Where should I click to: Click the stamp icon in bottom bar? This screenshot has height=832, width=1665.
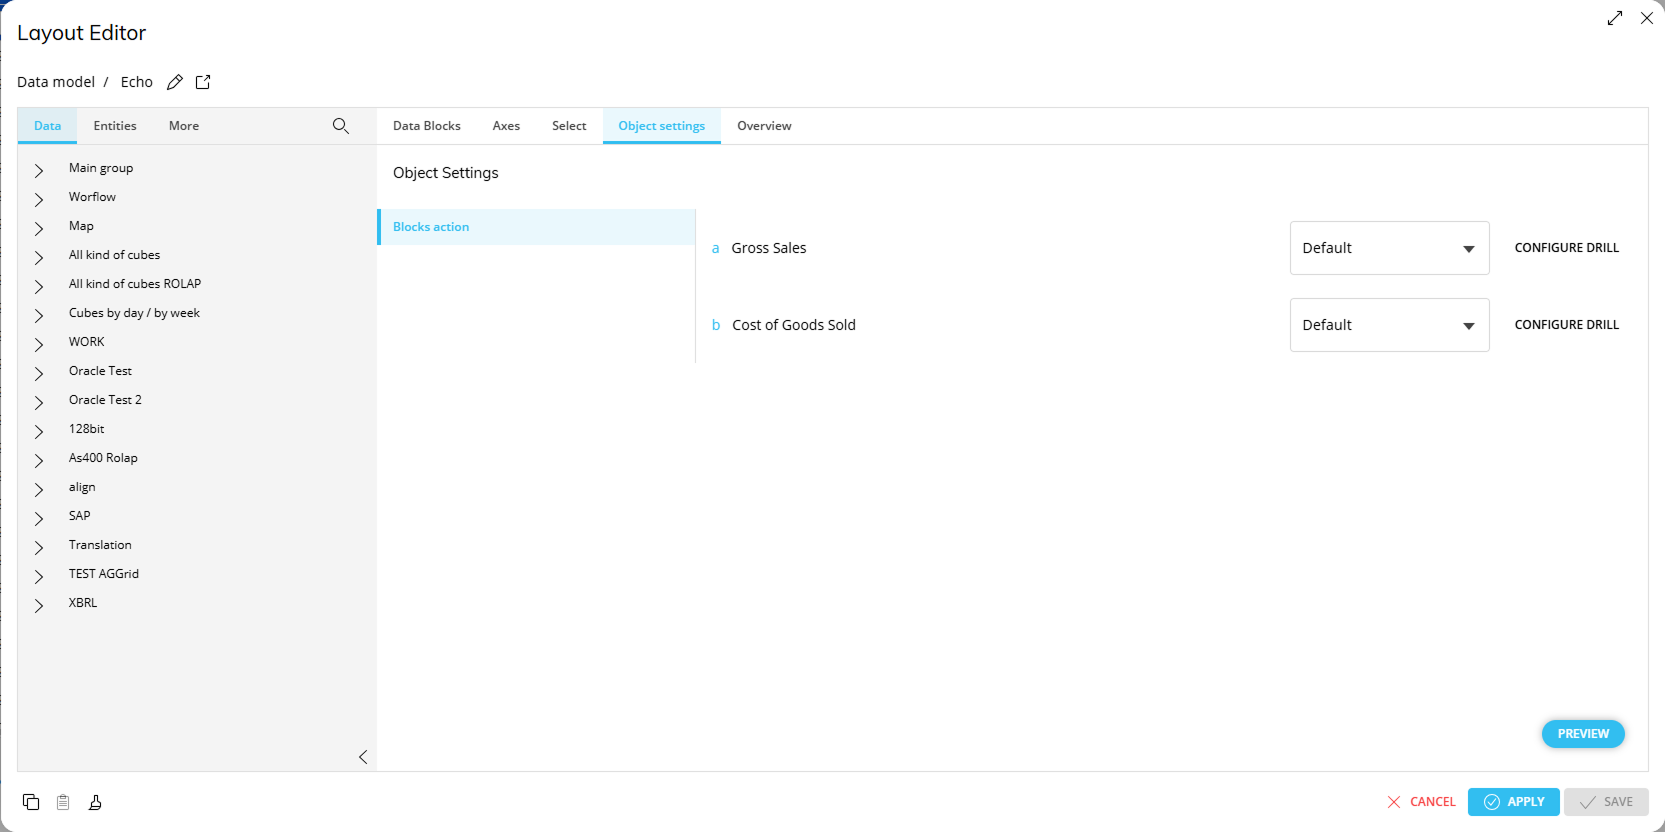tap(95, 802)
